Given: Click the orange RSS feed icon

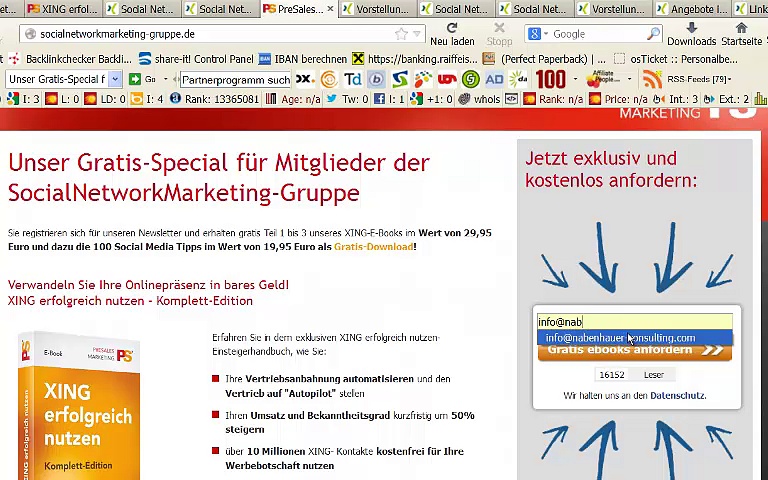Looking at the screenshot, I should pyautogui.click(x=651, y=79).
